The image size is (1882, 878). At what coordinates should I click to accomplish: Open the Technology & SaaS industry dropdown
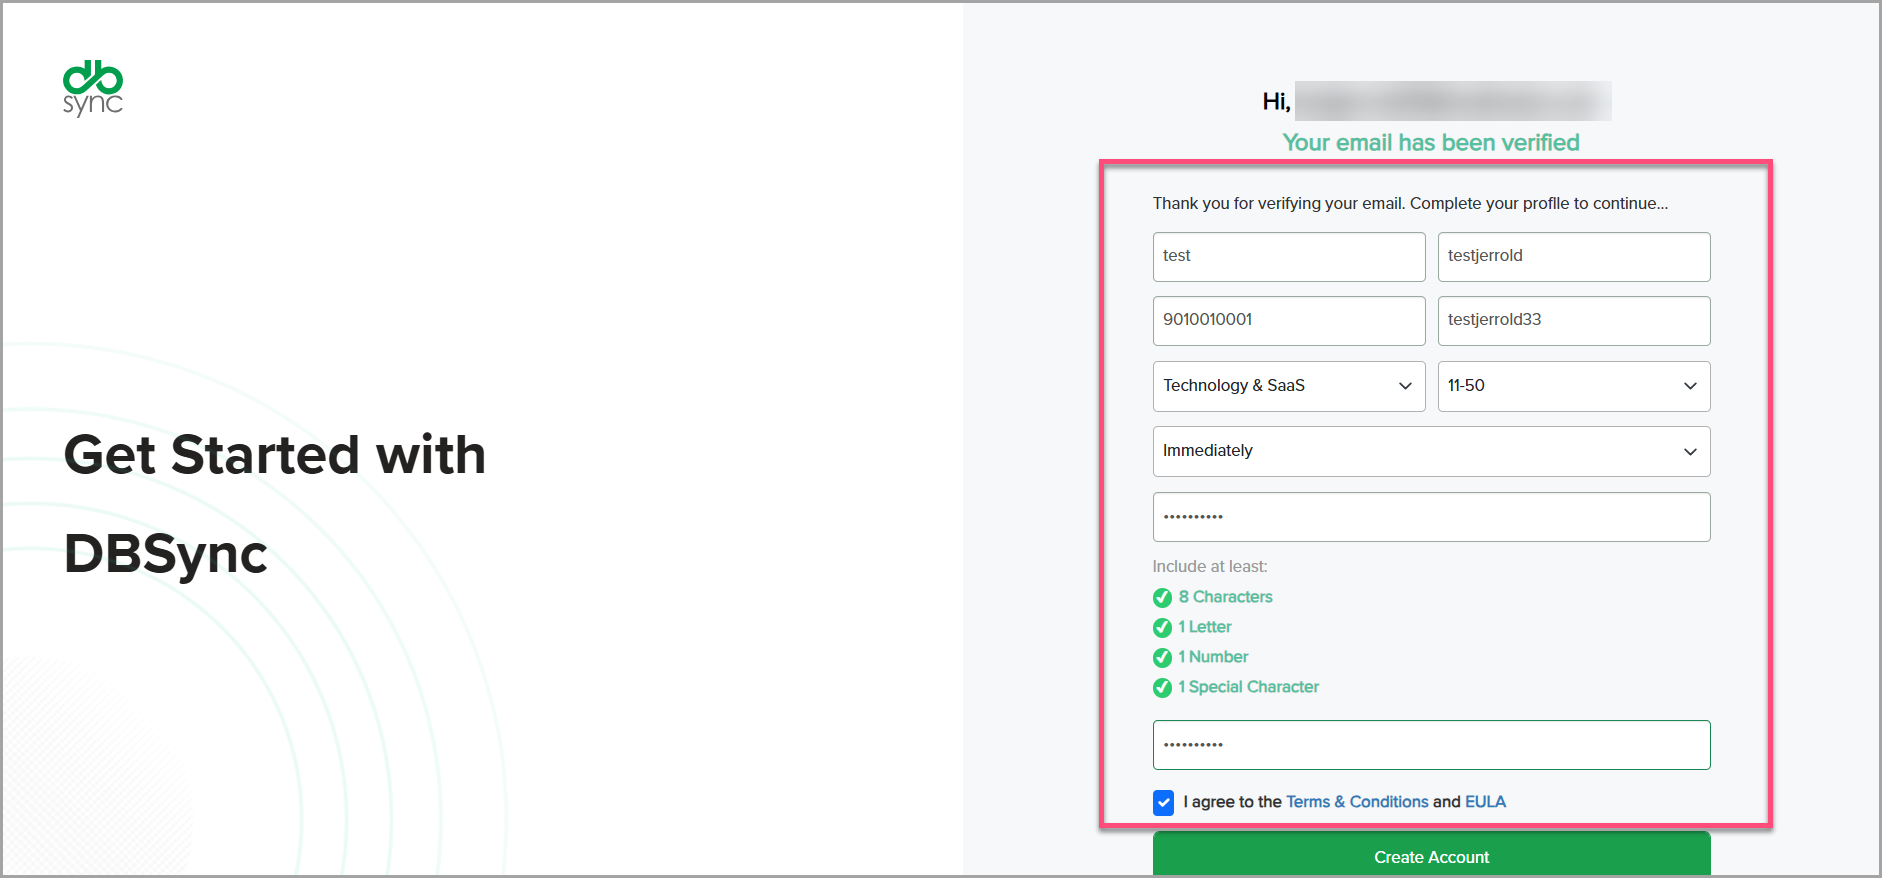tap(1288, 386)
